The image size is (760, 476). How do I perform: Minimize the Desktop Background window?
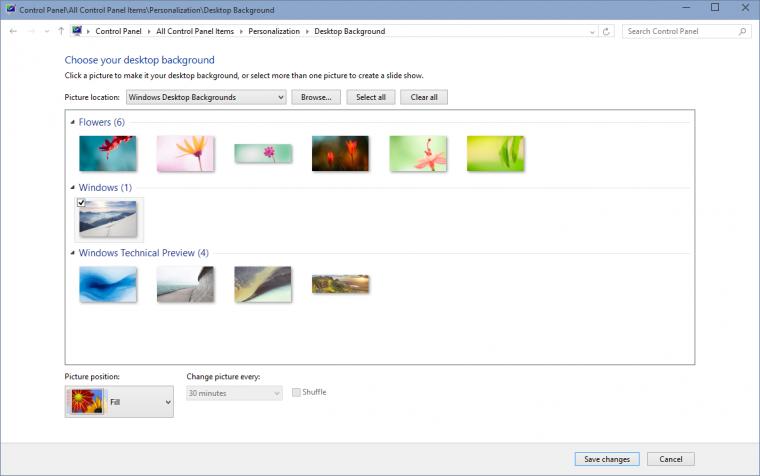686,7
